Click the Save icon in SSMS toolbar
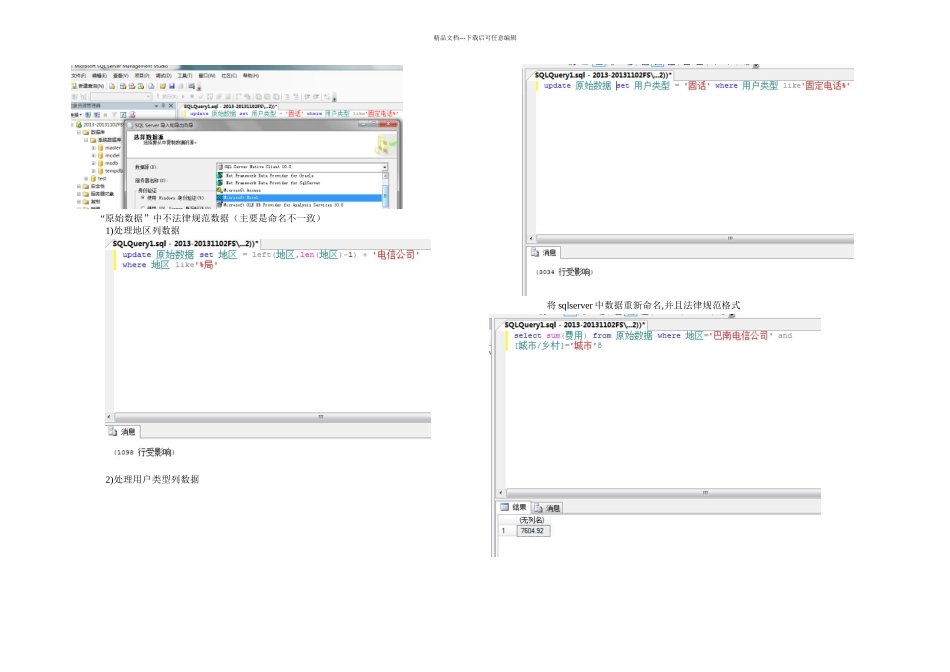Viewport: 950px width, 672px height. coord(171,86)
